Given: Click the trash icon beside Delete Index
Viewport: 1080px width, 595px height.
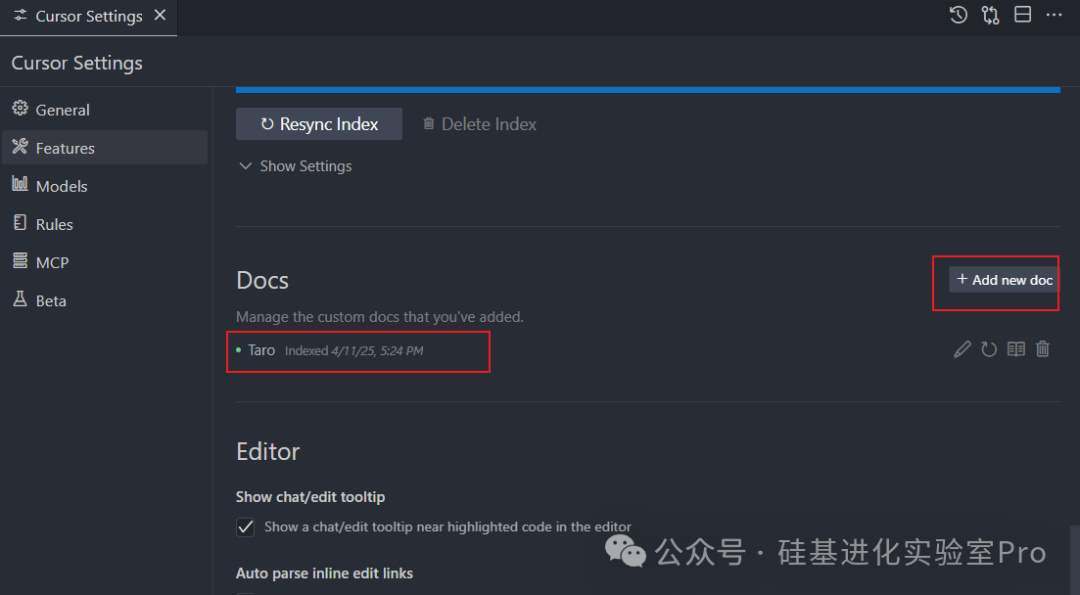Looking at the screenshot, I should 428,123.
